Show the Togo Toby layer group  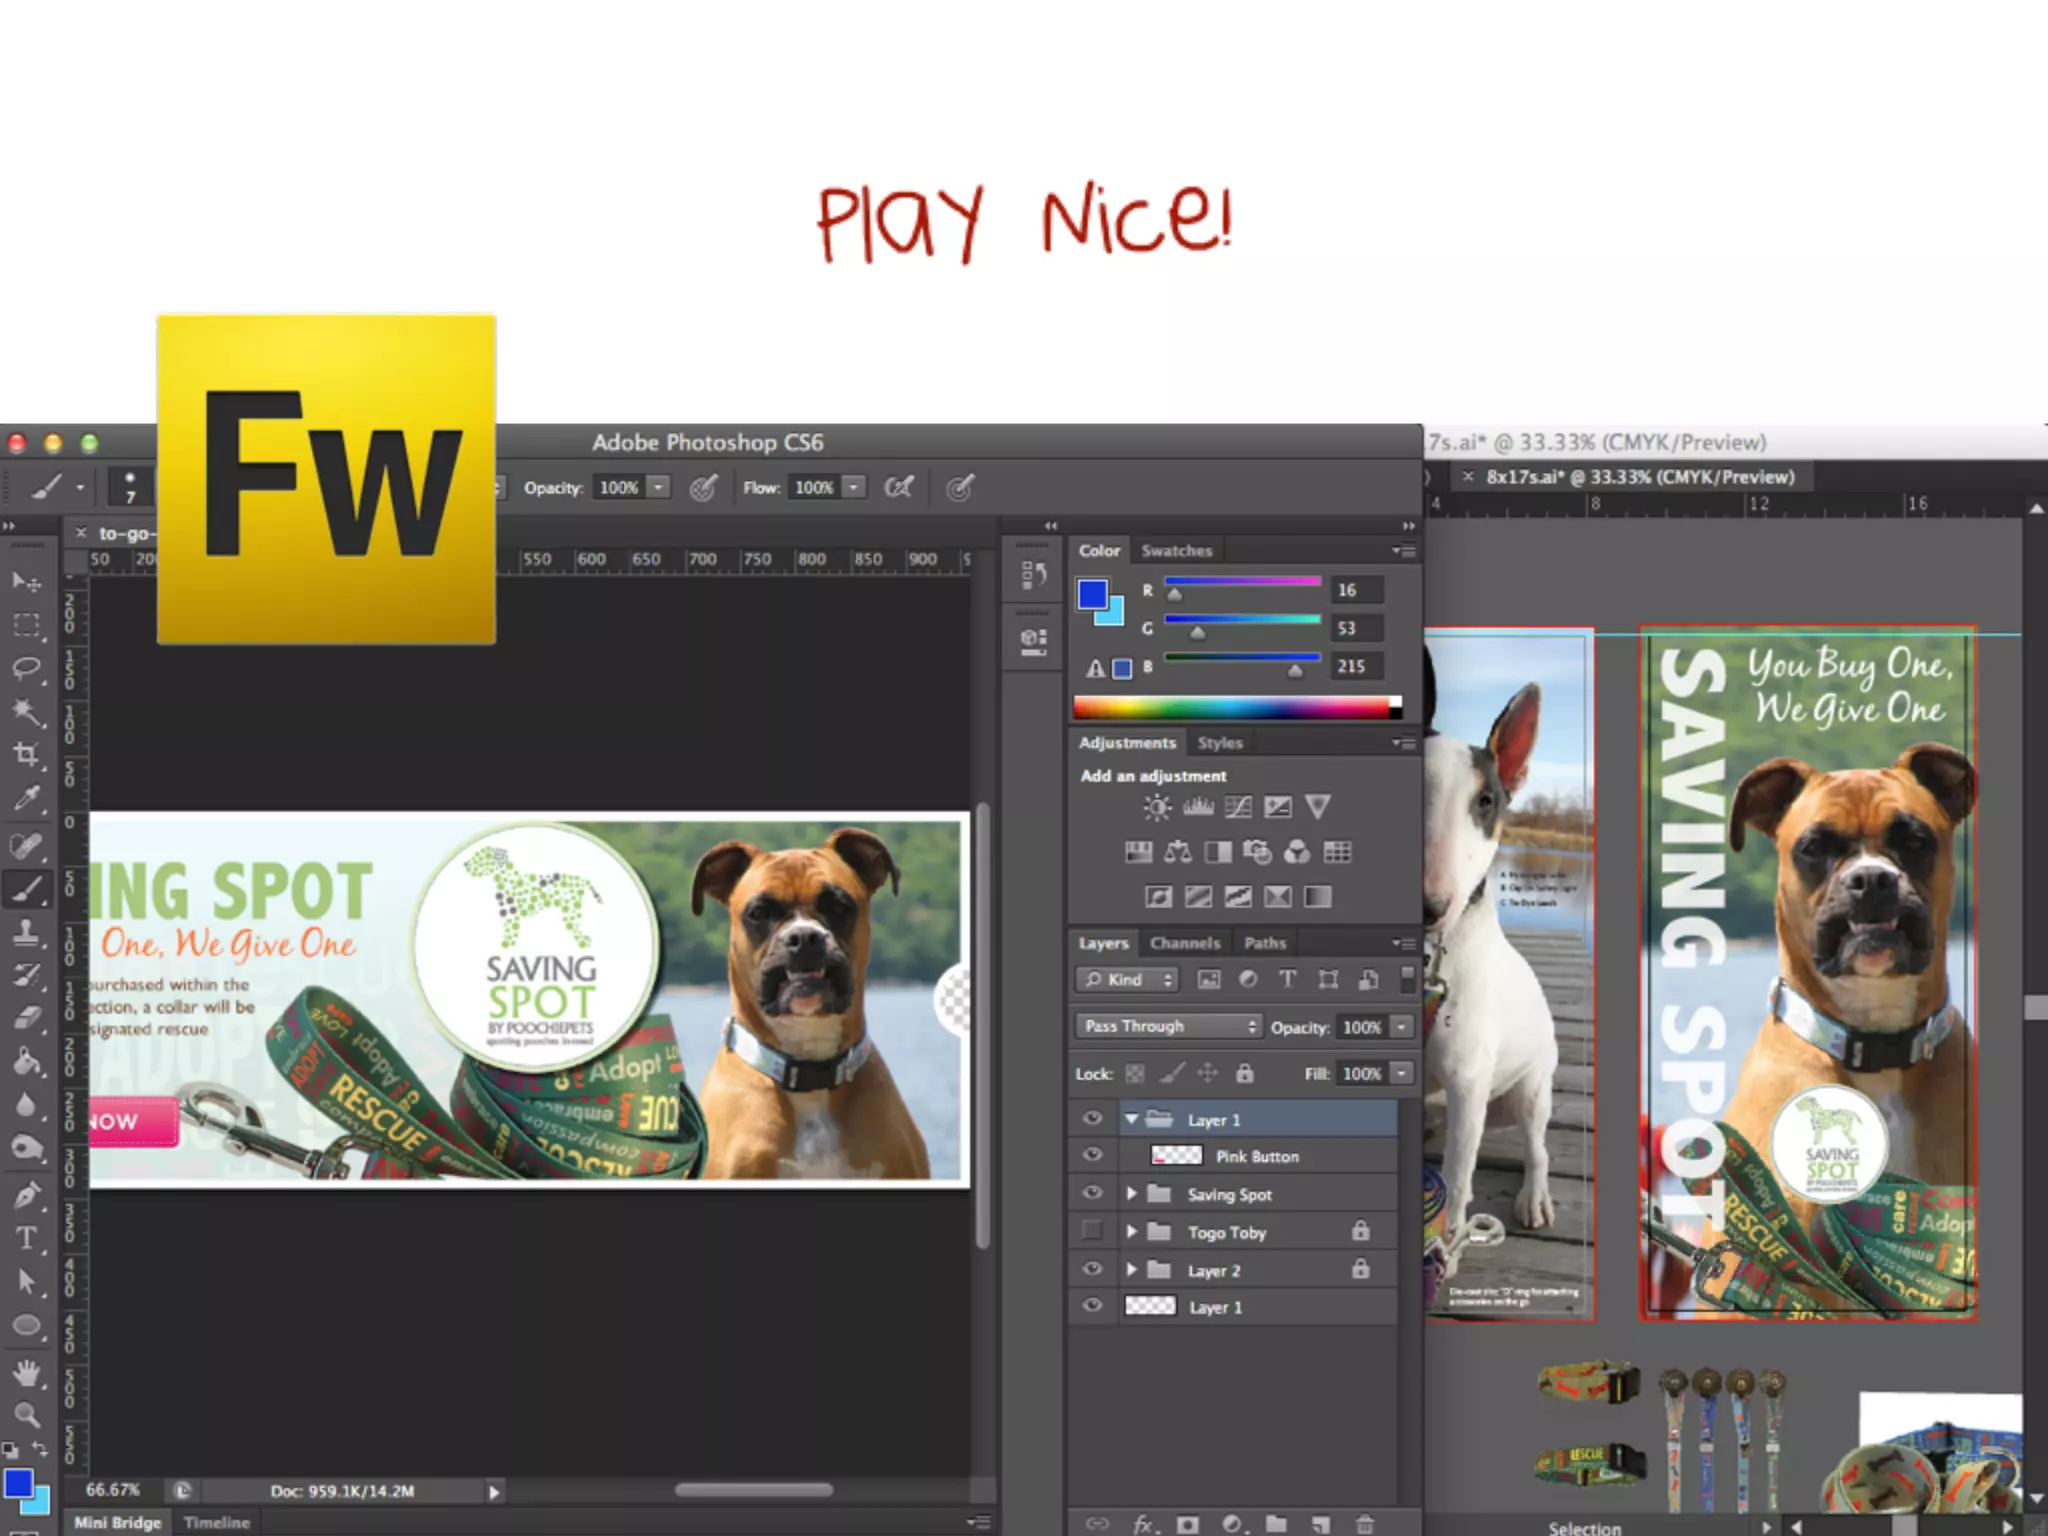click(x=1092, y=1231)
